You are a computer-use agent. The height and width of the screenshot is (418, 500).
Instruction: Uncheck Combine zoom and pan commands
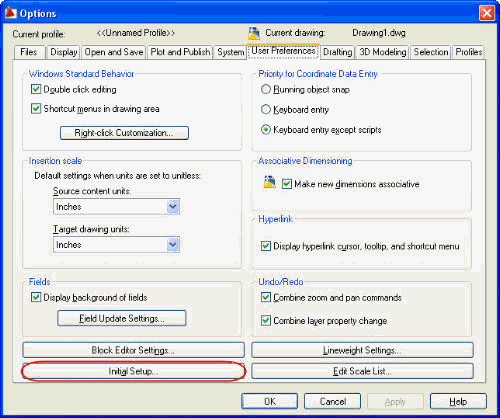tap(266, 297)
